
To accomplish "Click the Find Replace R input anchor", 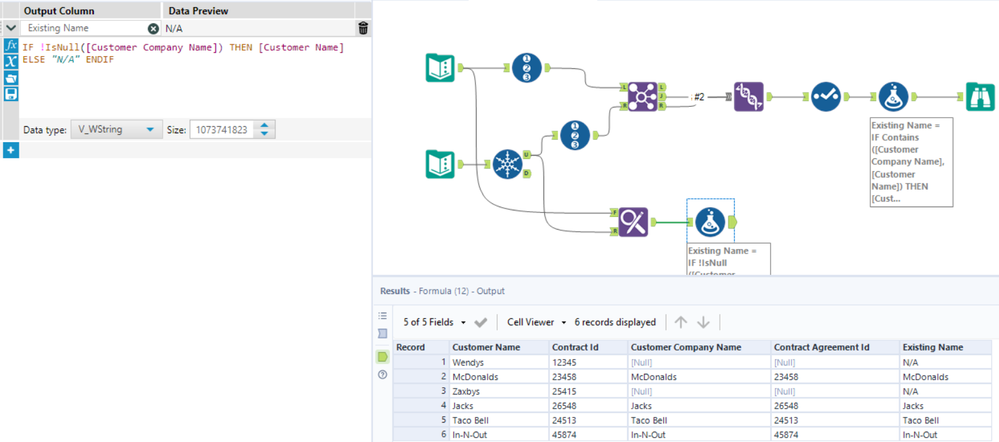I will (613, 231).
